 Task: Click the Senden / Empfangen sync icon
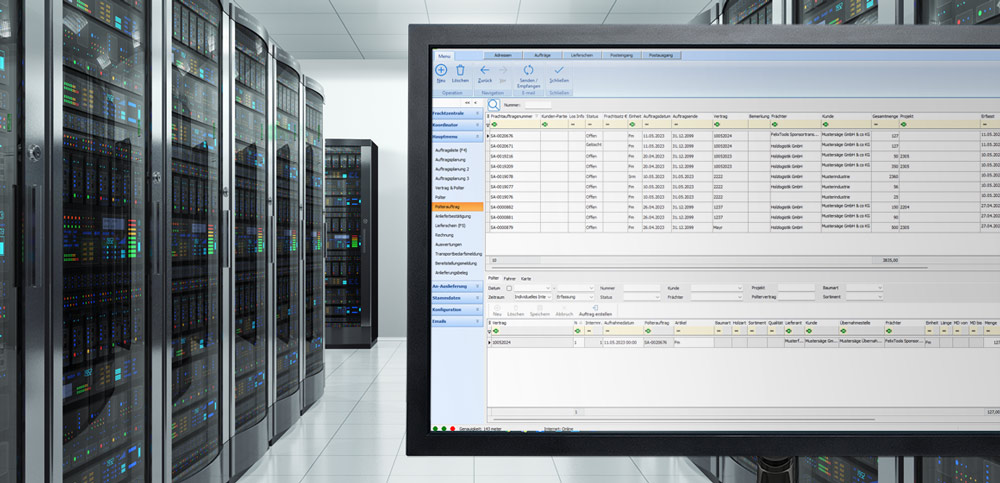528,70
